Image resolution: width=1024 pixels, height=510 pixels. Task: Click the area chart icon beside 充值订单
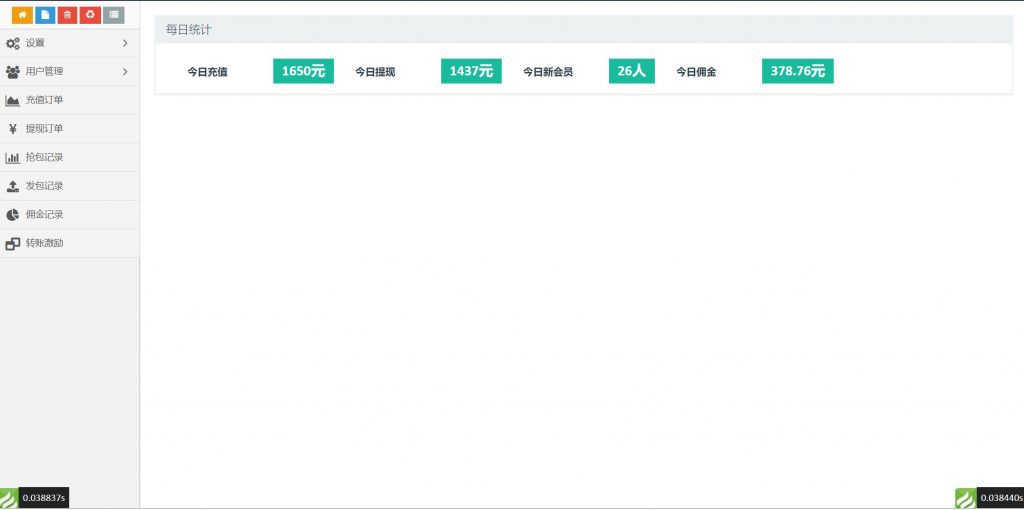pos(12,101)
